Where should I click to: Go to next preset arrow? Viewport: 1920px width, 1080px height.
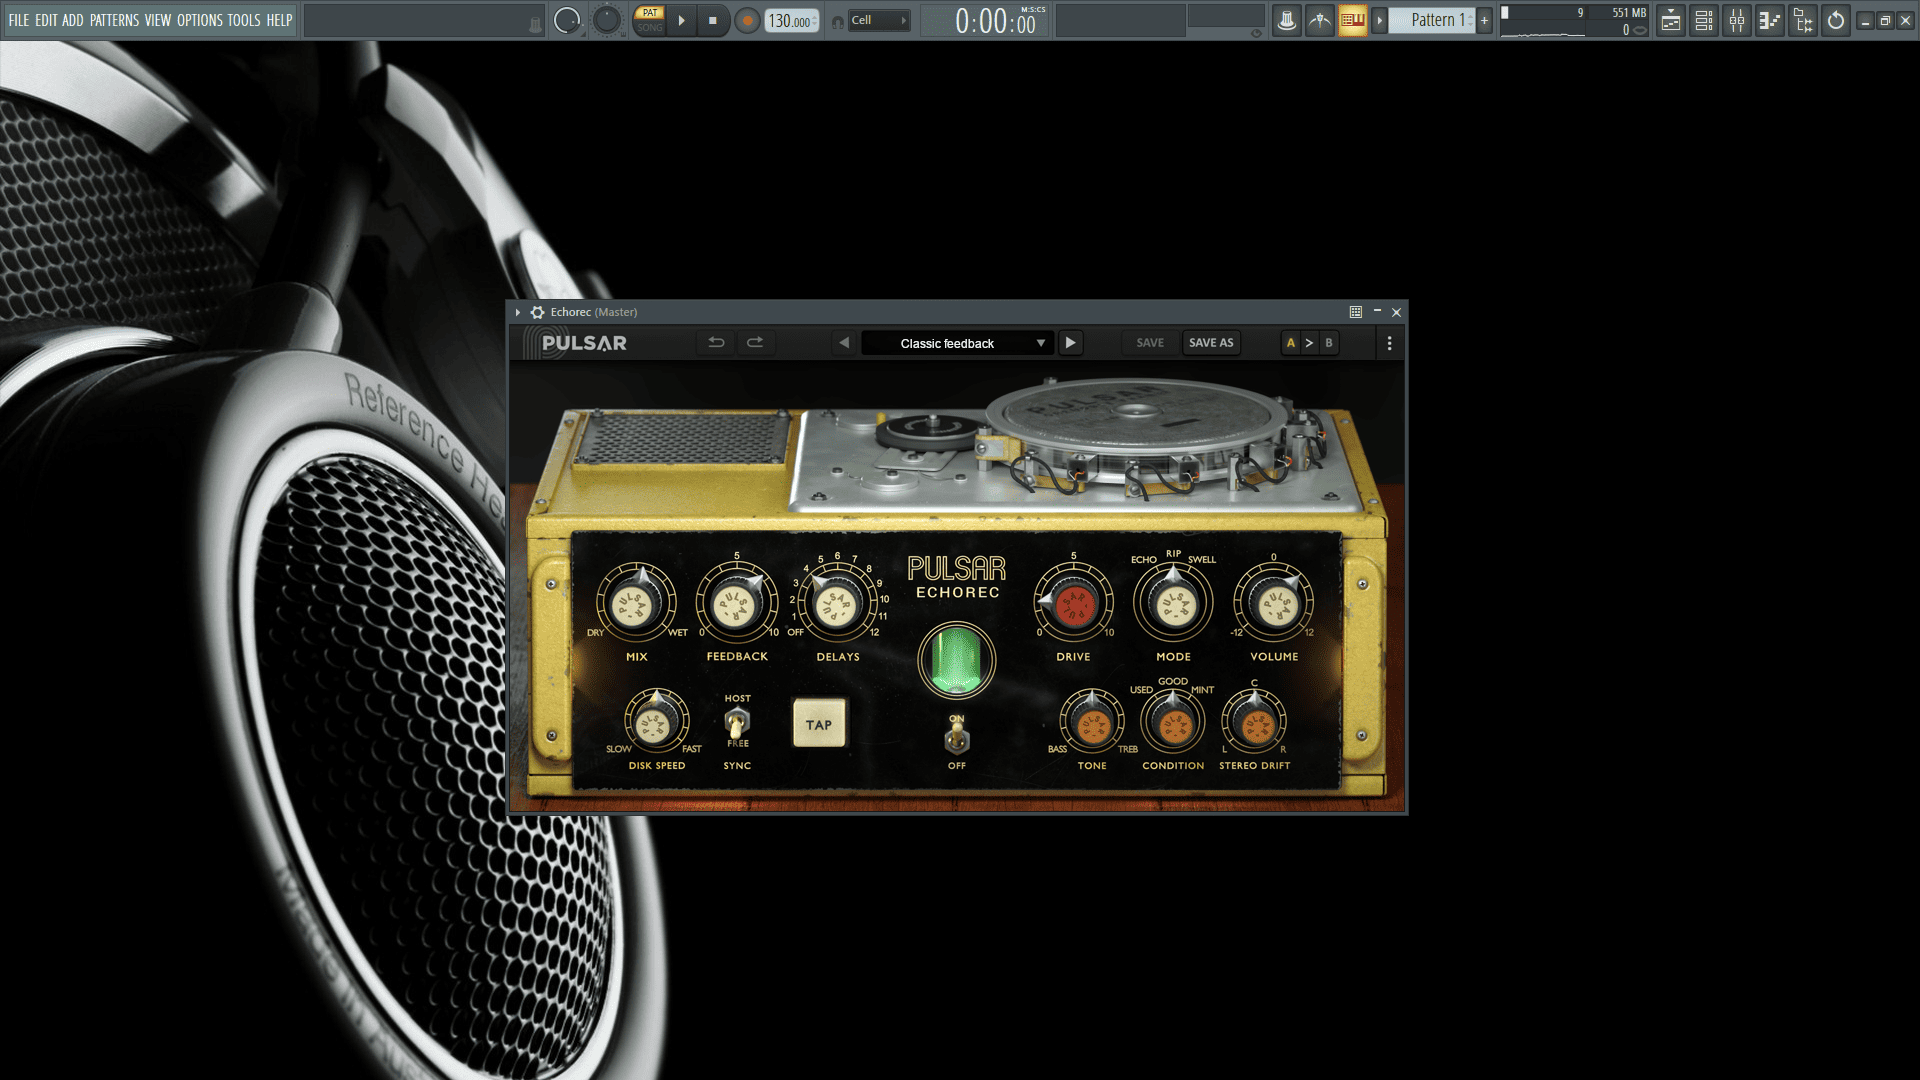[x=1070, y=343]
